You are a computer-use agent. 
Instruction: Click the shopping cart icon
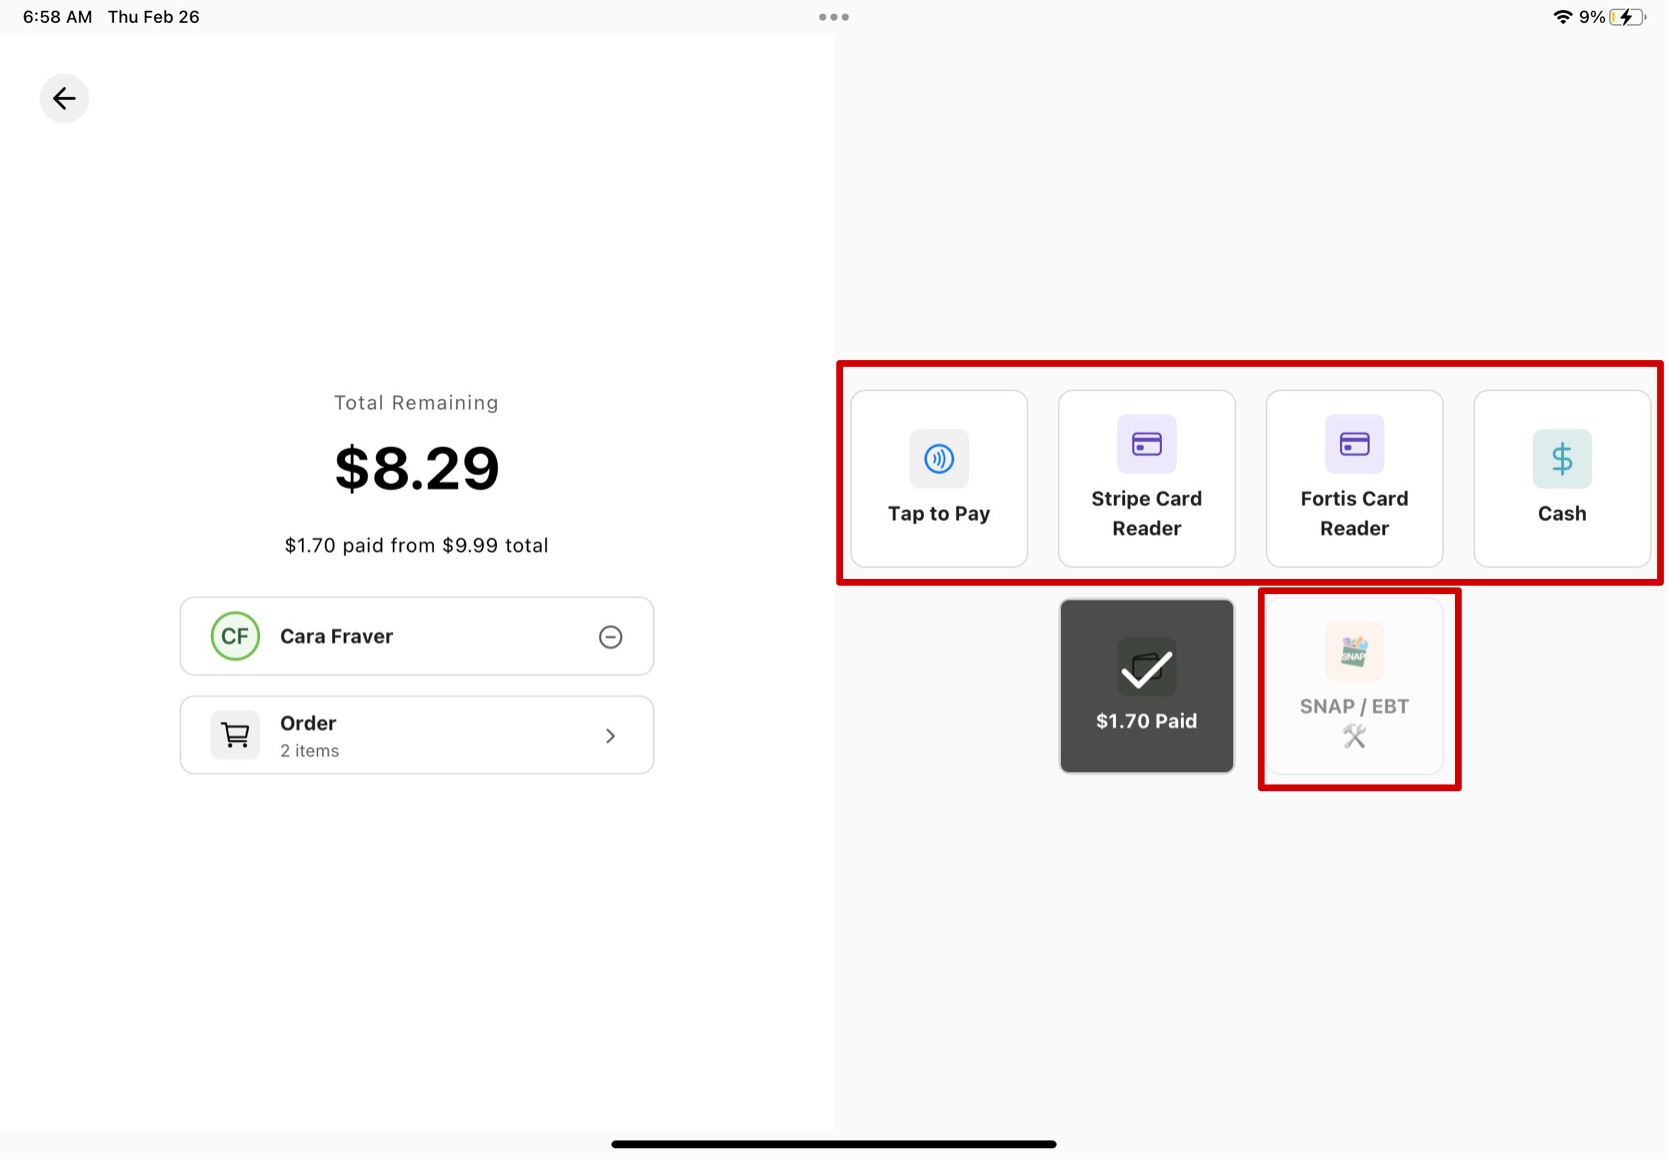click(235, 735)
